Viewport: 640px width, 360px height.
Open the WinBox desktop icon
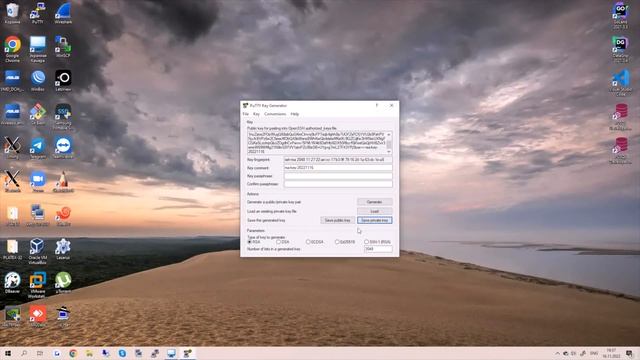click(38, 80)
